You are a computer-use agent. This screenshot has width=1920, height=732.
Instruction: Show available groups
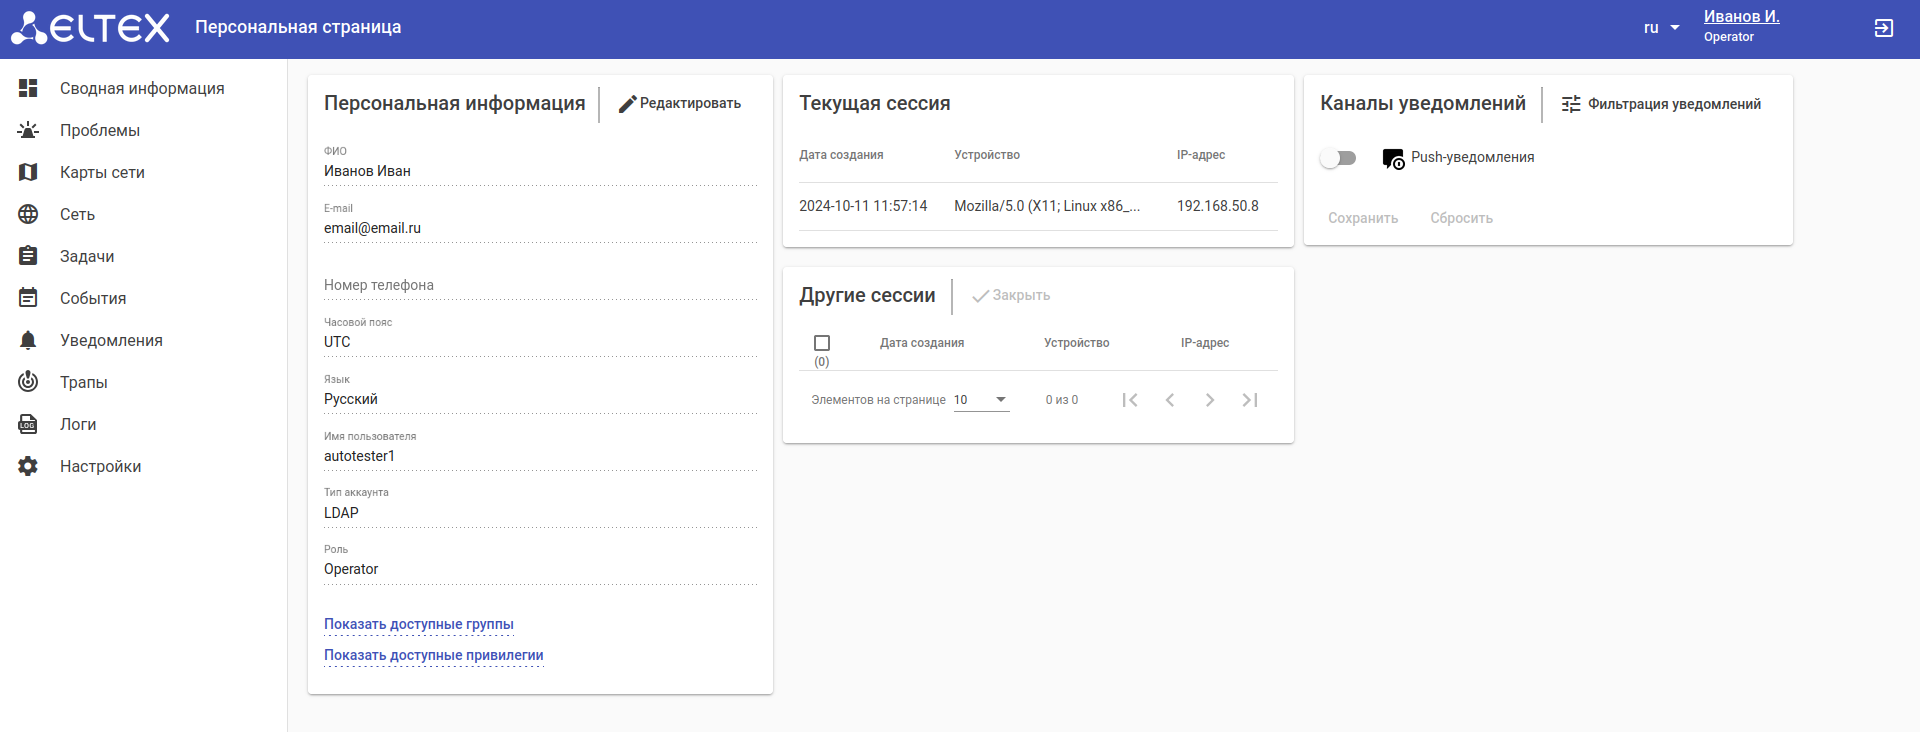[x=419, y=624]
